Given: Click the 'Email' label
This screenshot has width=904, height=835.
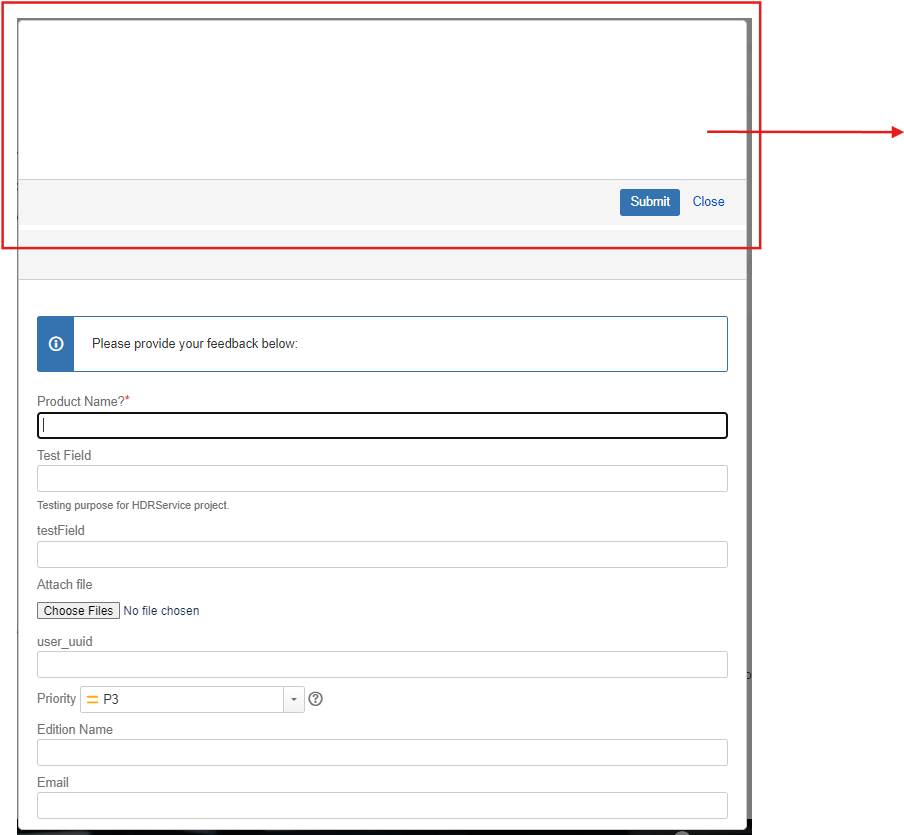Looking at the screenshot, I should pos(53,783).
